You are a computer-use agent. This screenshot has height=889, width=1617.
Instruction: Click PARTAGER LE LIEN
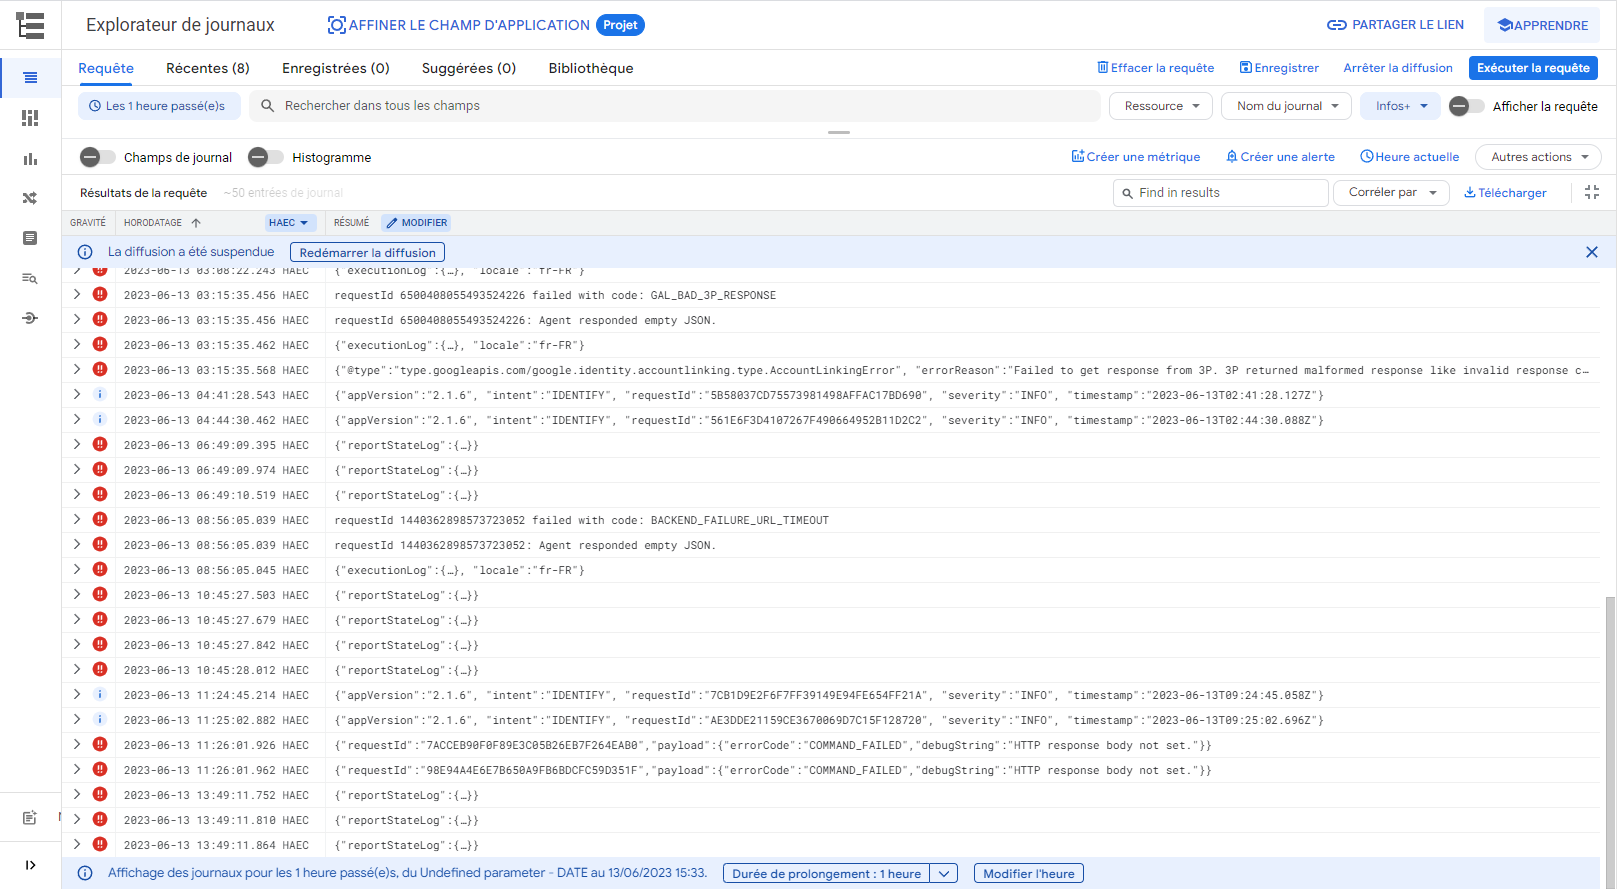click(x=1395, y=25)
